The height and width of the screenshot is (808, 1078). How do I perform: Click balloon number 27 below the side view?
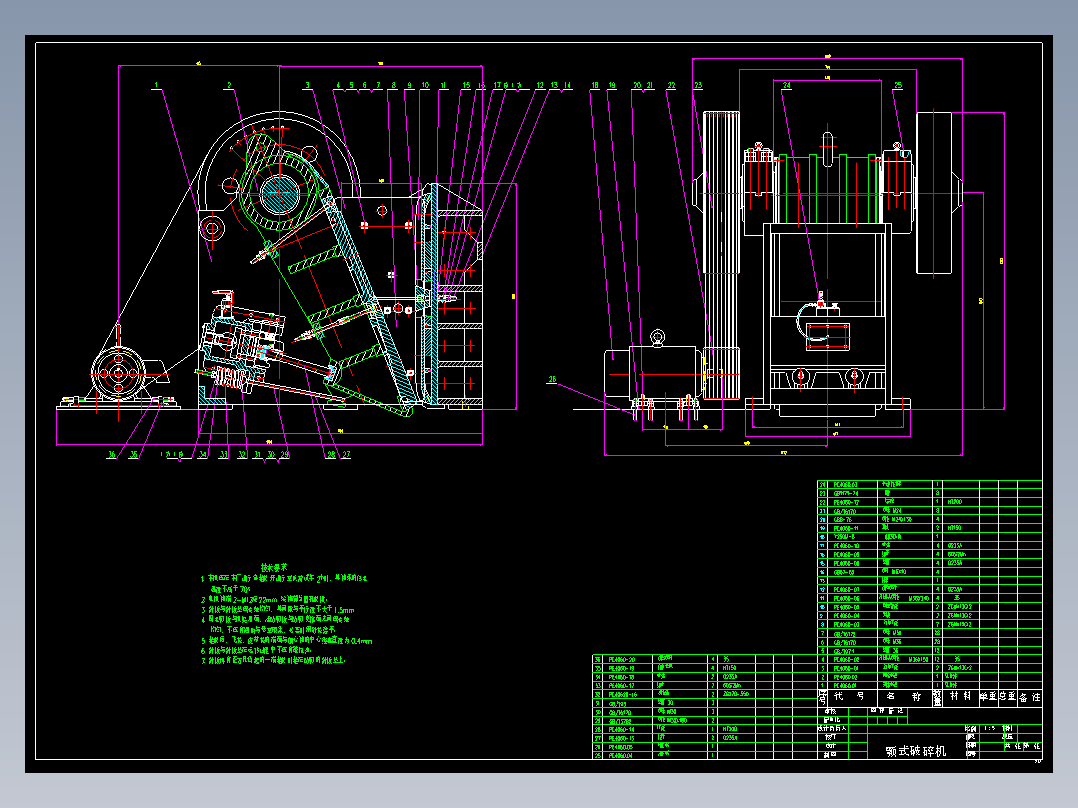coord(346,454)
